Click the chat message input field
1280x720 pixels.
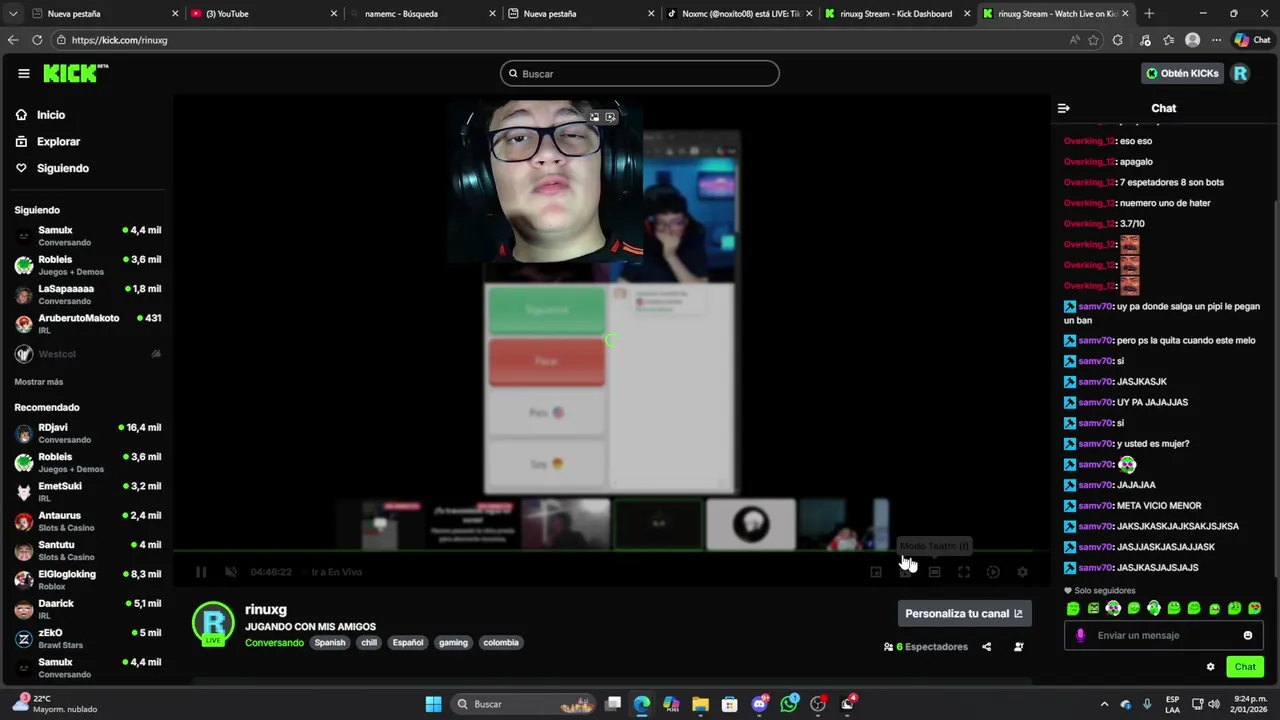pos(1164,635)
